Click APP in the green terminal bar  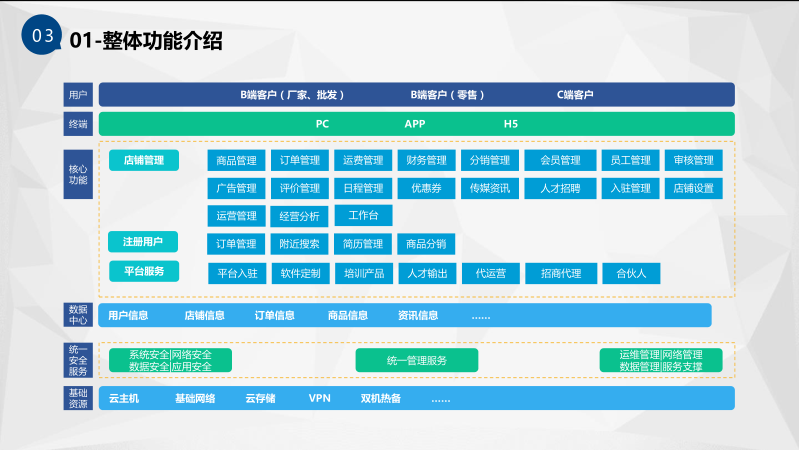[415, 124]
